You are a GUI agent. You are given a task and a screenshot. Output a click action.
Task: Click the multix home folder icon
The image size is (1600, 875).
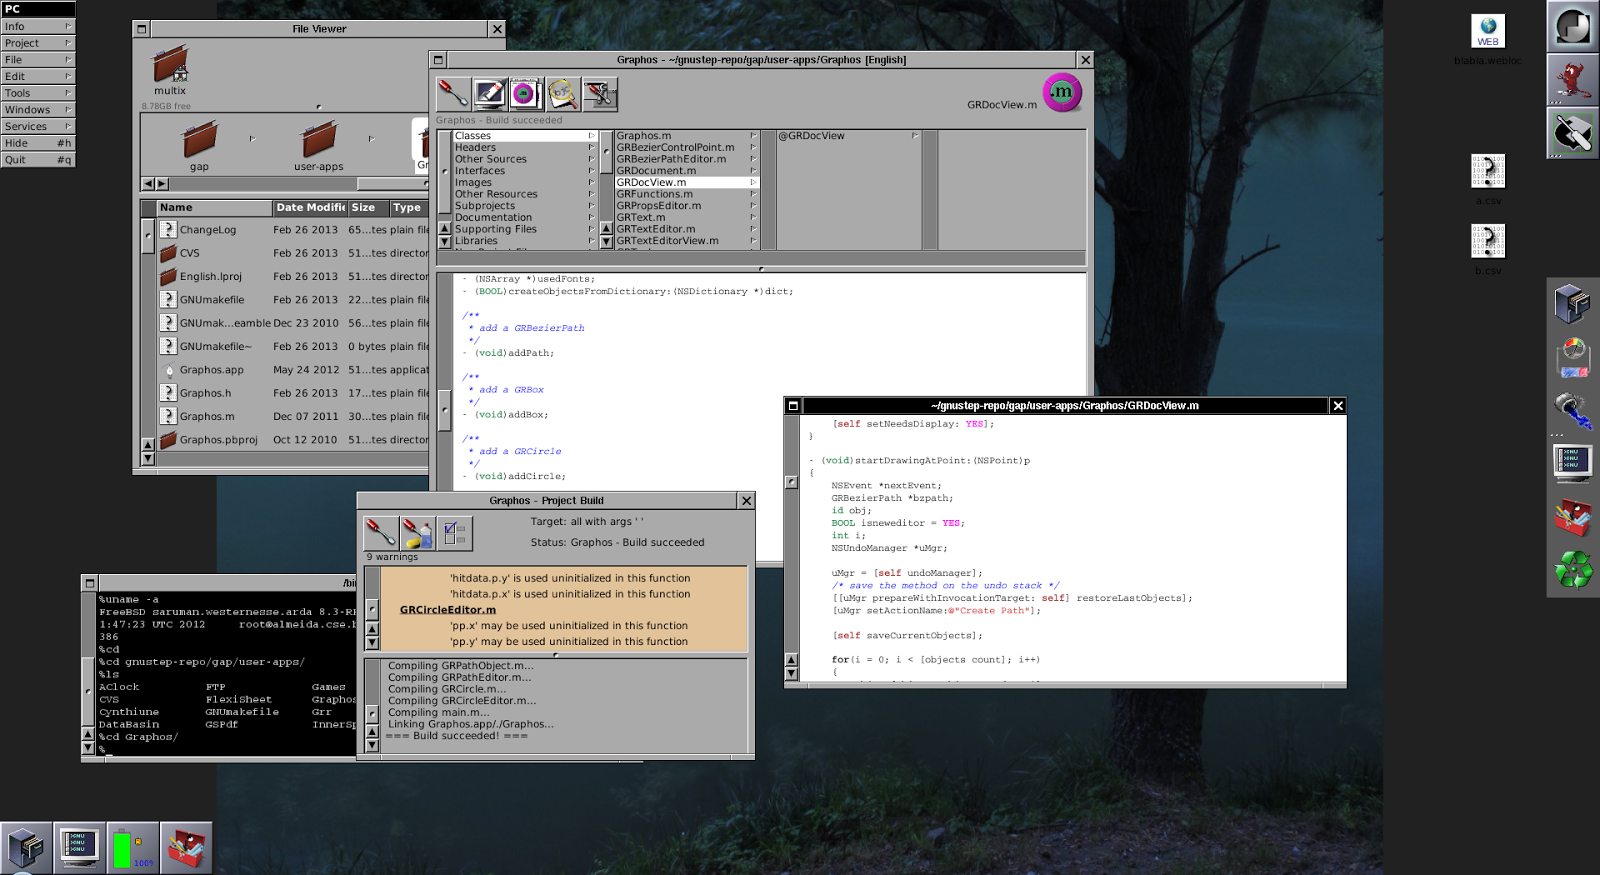pos(170,65)
